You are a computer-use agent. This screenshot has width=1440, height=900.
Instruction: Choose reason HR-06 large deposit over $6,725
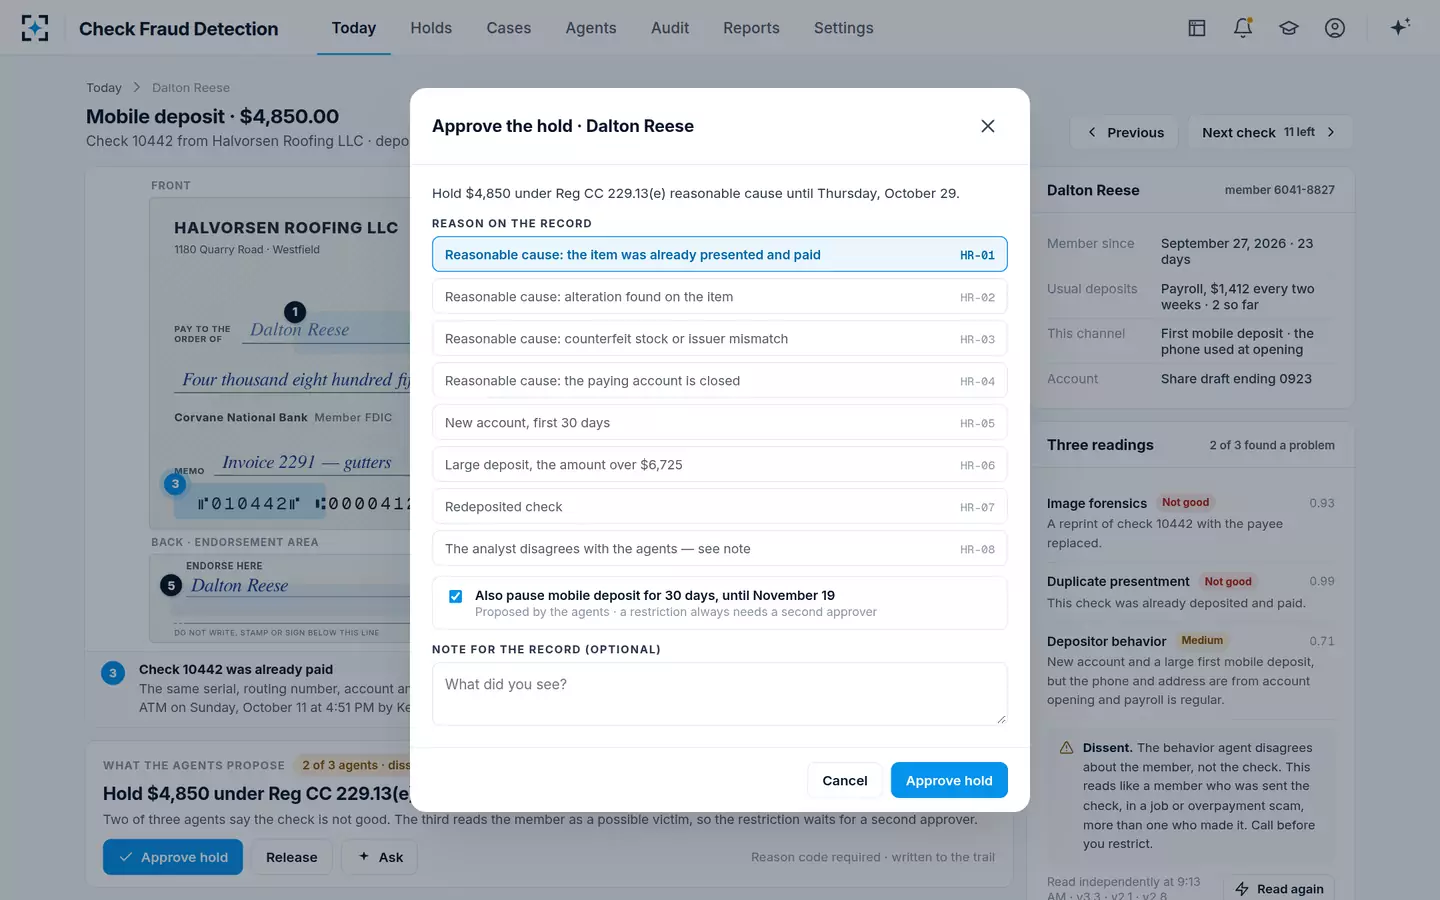click(x=720, y=465)
